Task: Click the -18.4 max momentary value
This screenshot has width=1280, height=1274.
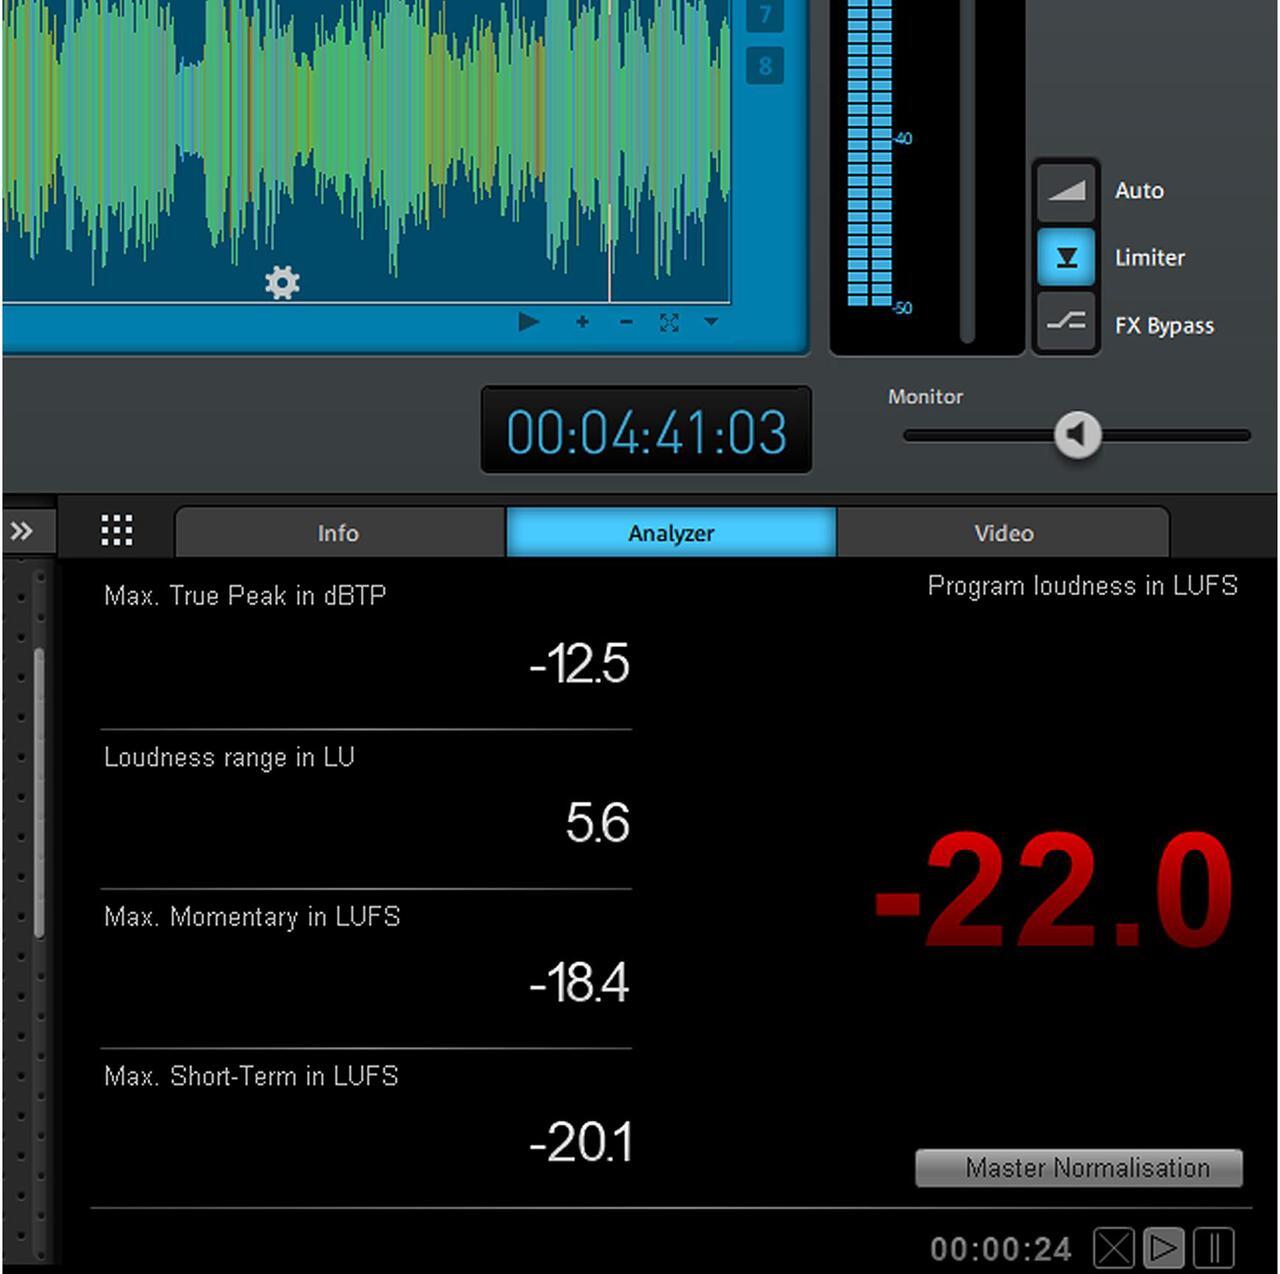Action: tap(580, 982)
